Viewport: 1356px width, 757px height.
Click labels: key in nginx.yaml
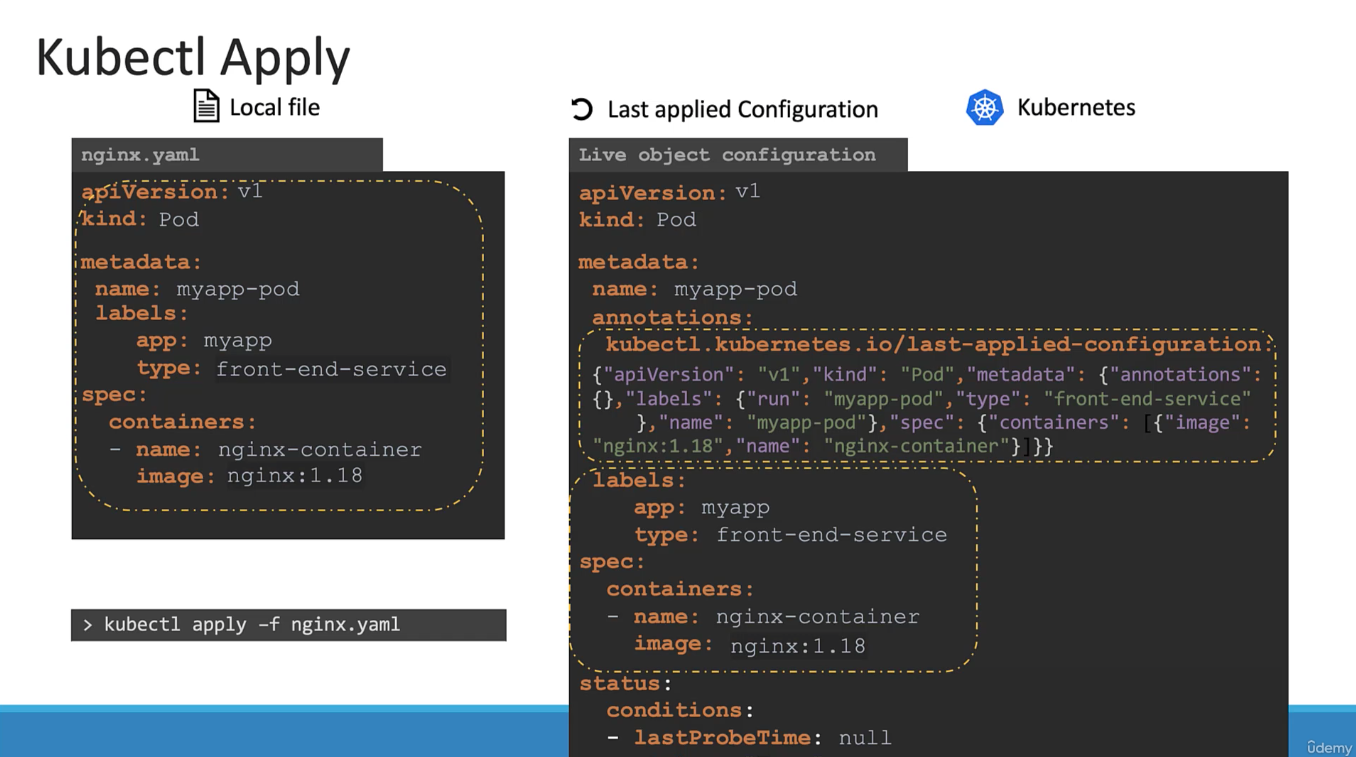pos(142,313)
